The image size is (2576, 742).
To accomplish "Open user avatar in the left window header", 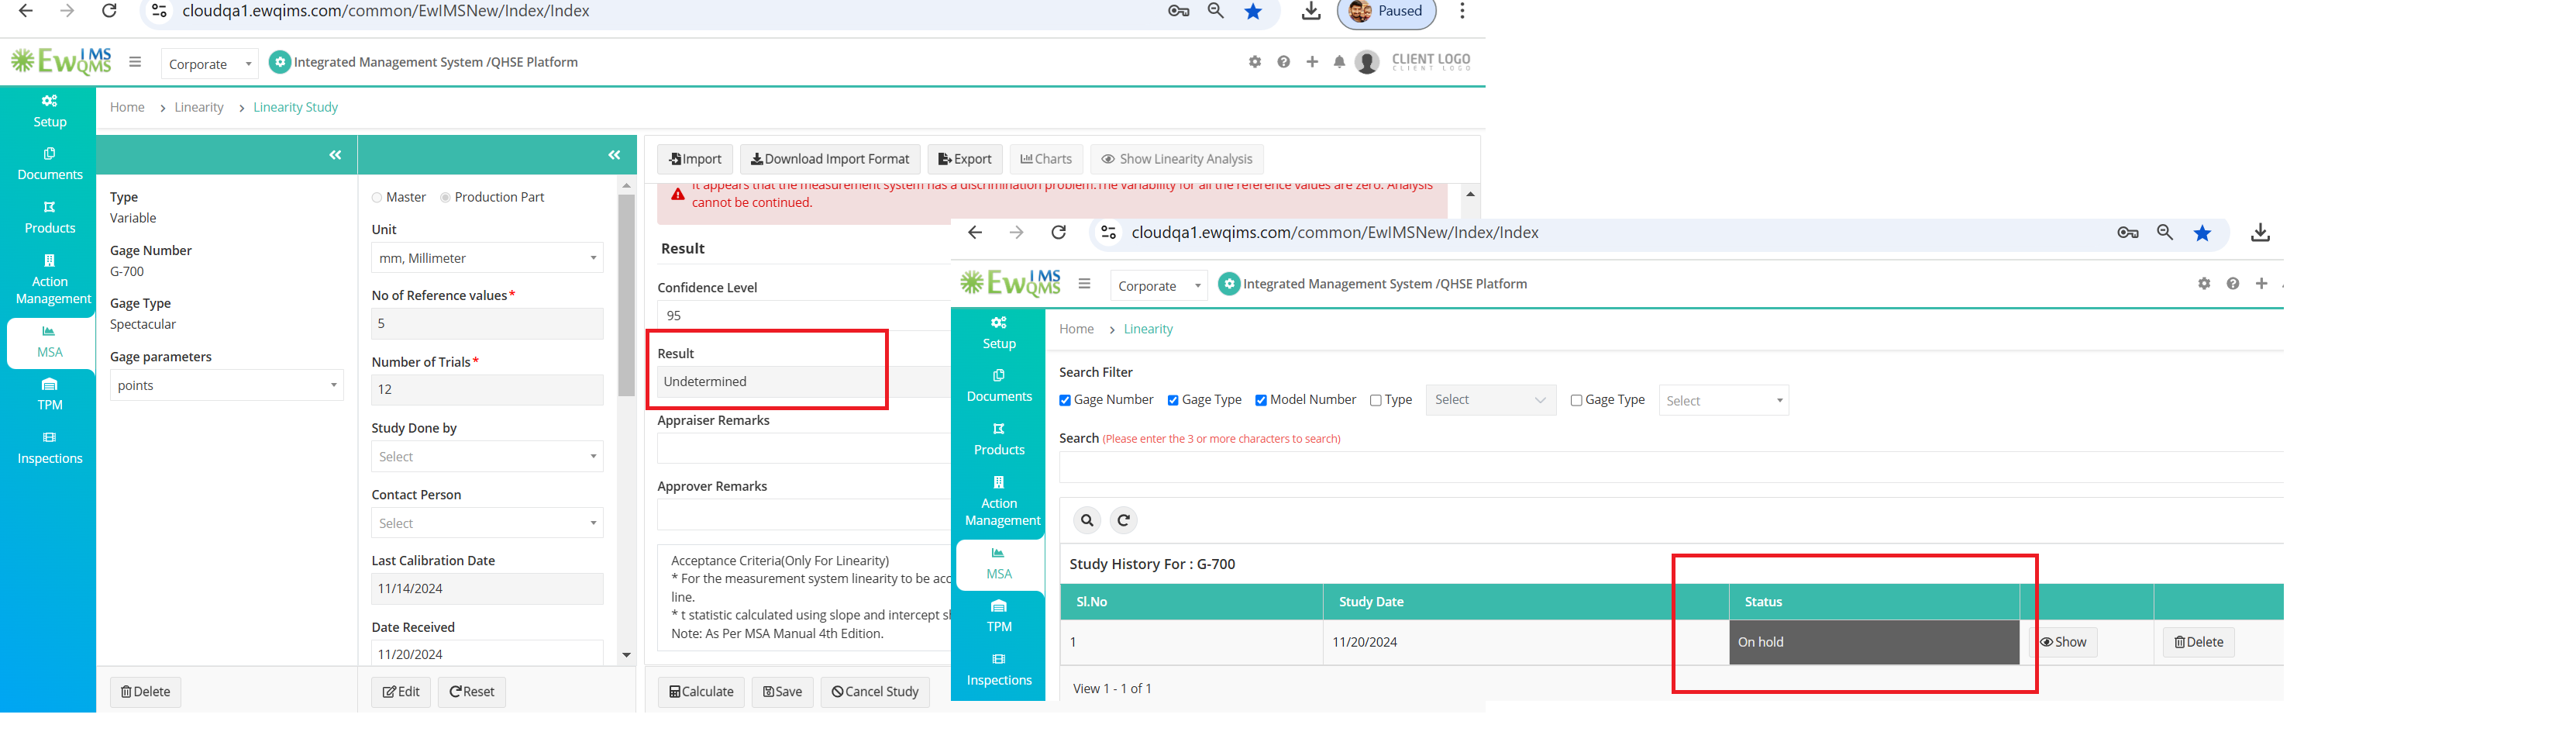I will [1367, 62].
